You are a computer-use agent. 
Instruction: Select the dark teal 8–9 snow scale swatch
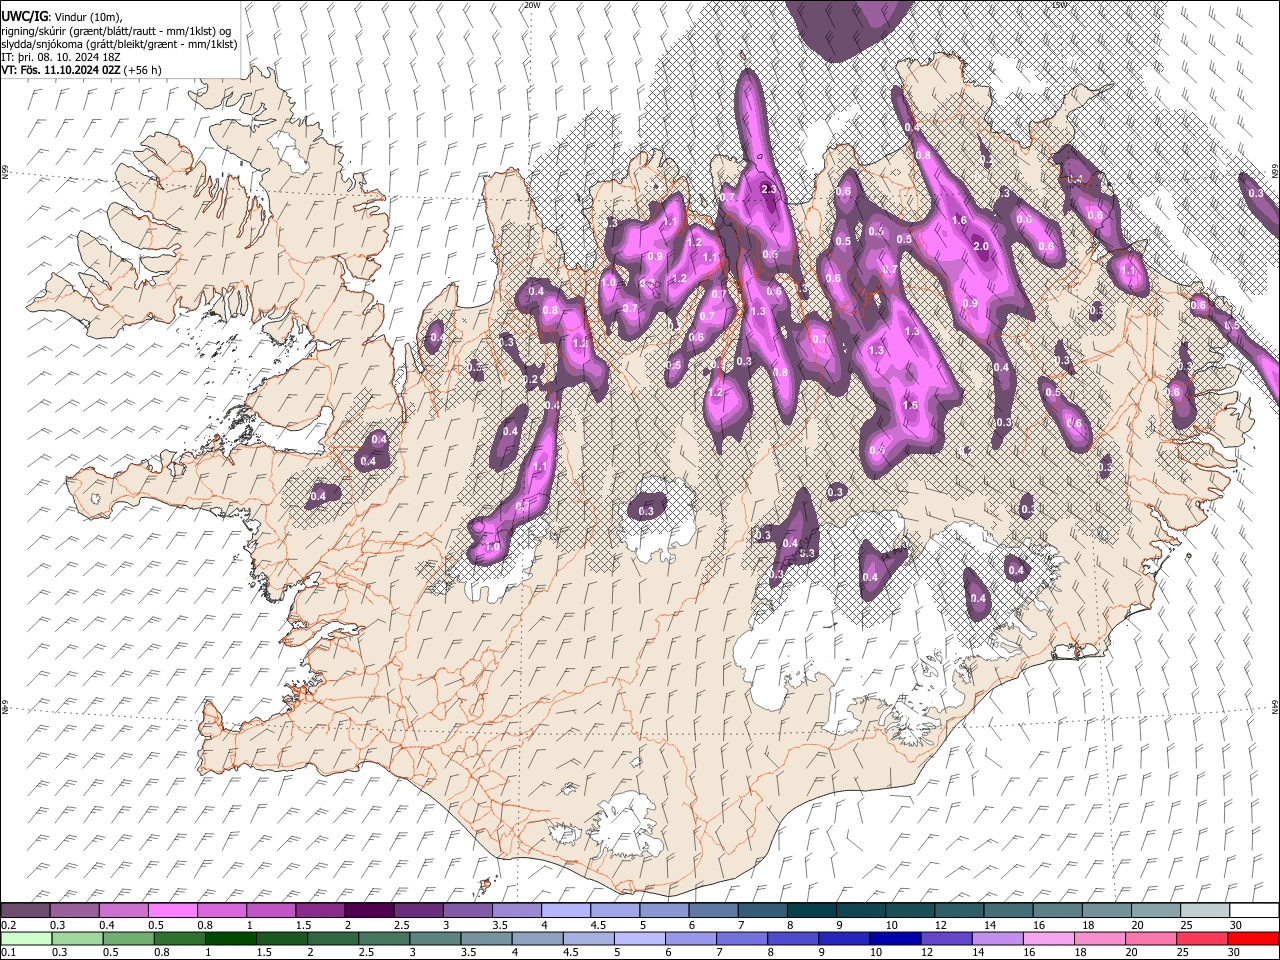810,911
